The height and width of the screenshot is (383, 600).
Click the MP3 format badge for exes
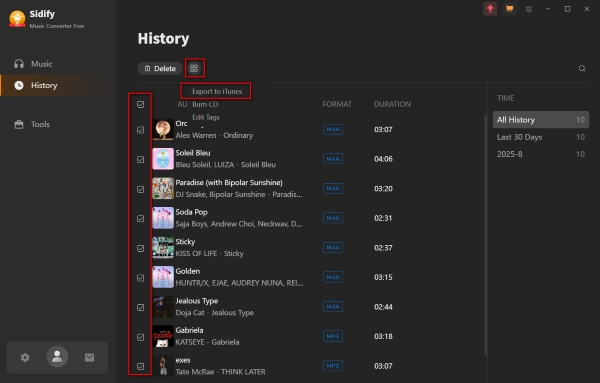pos(333,366)
